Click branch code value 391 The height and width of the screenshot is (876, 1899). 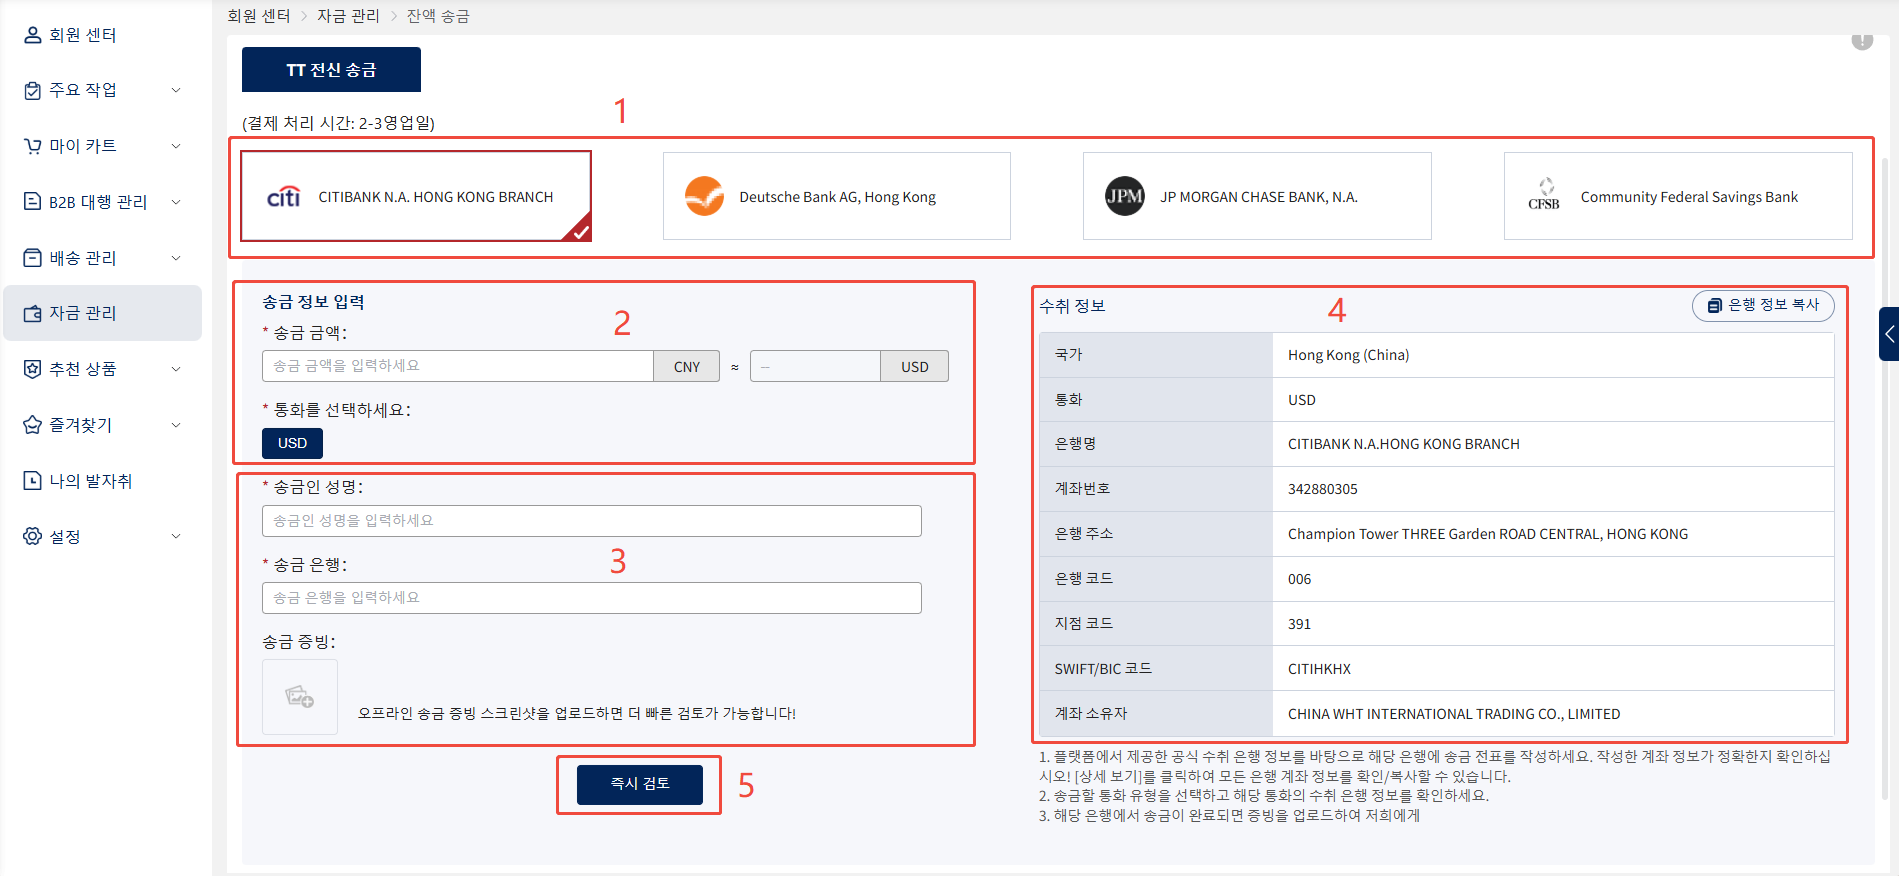tap(1300, 624)
